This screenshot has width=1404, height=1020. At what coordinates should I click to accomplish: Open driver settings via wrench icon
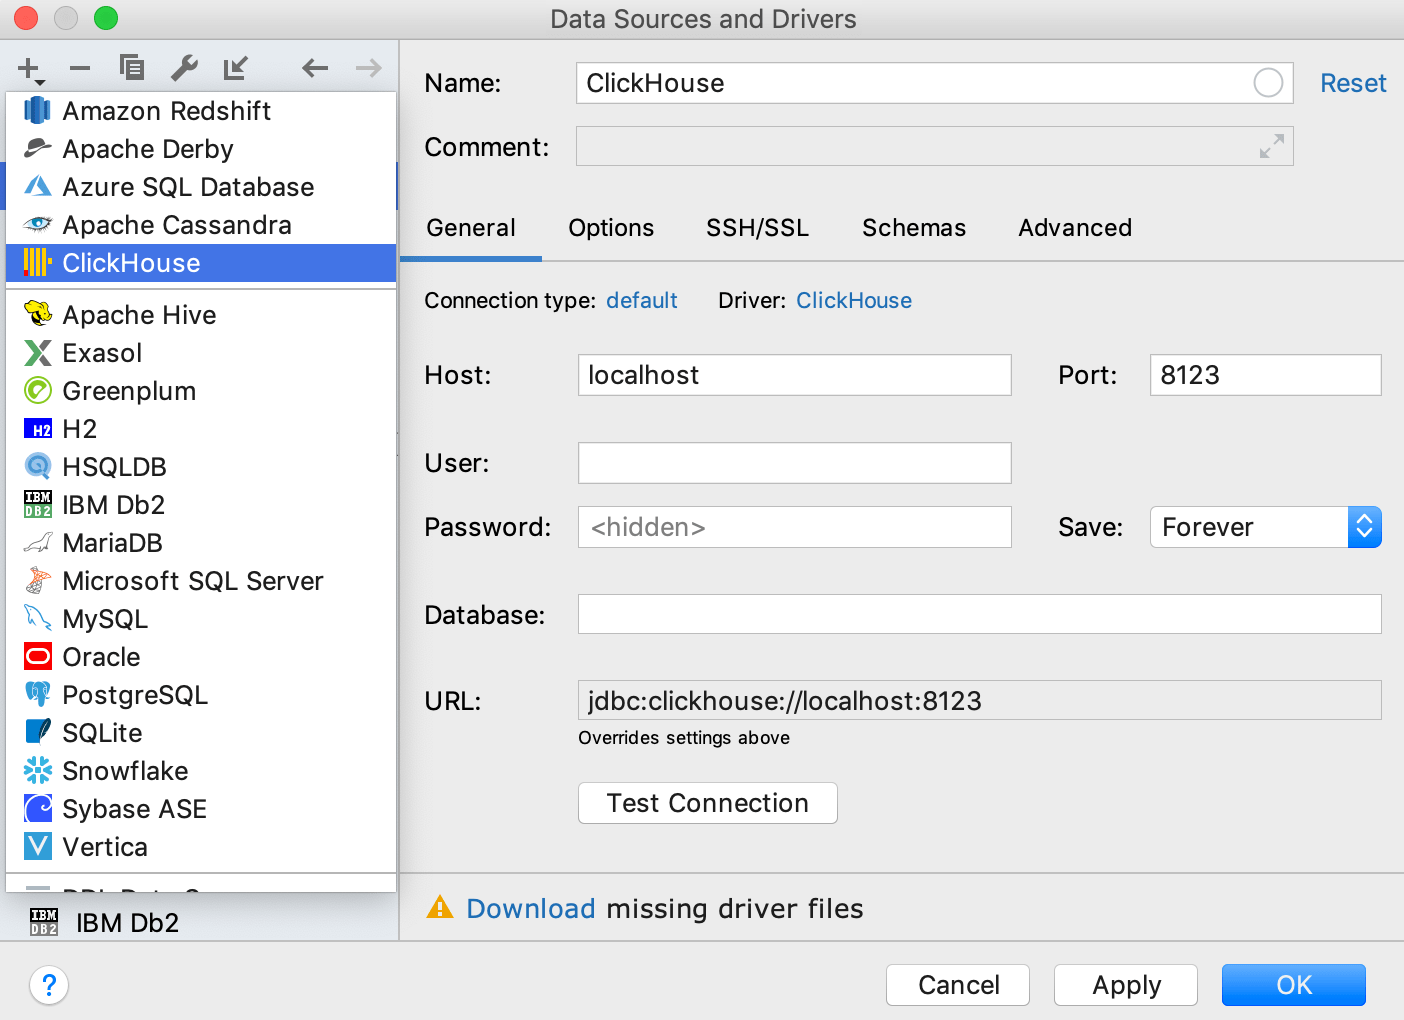pyautogui.click(x=184, y=68)
